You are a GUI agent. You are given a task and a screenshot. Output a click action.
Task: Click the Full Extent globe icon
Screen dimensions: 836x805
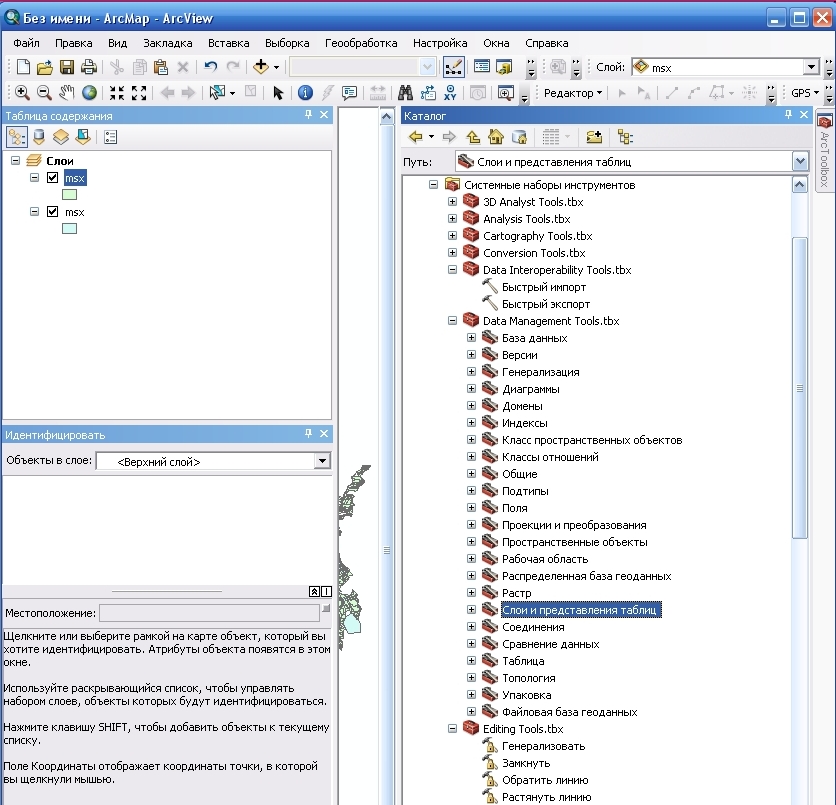90,93
